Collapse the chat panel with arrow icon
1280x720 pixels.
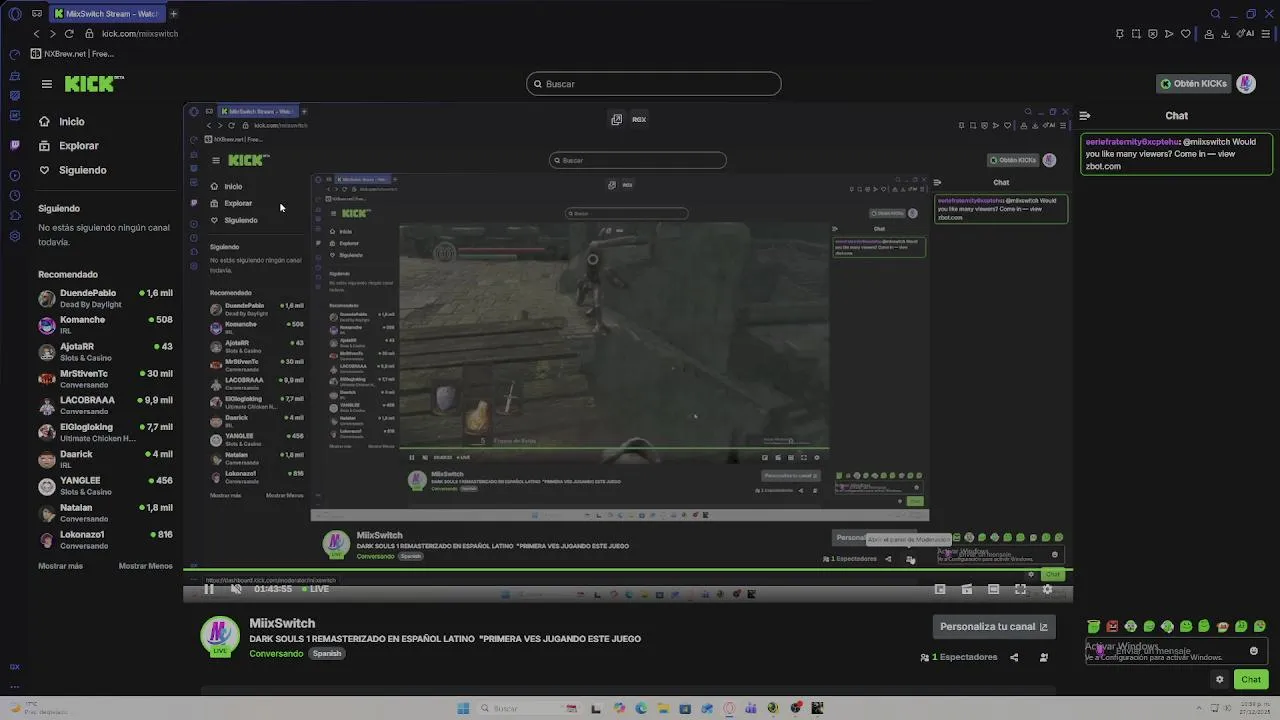click(x=1085, y=116)
